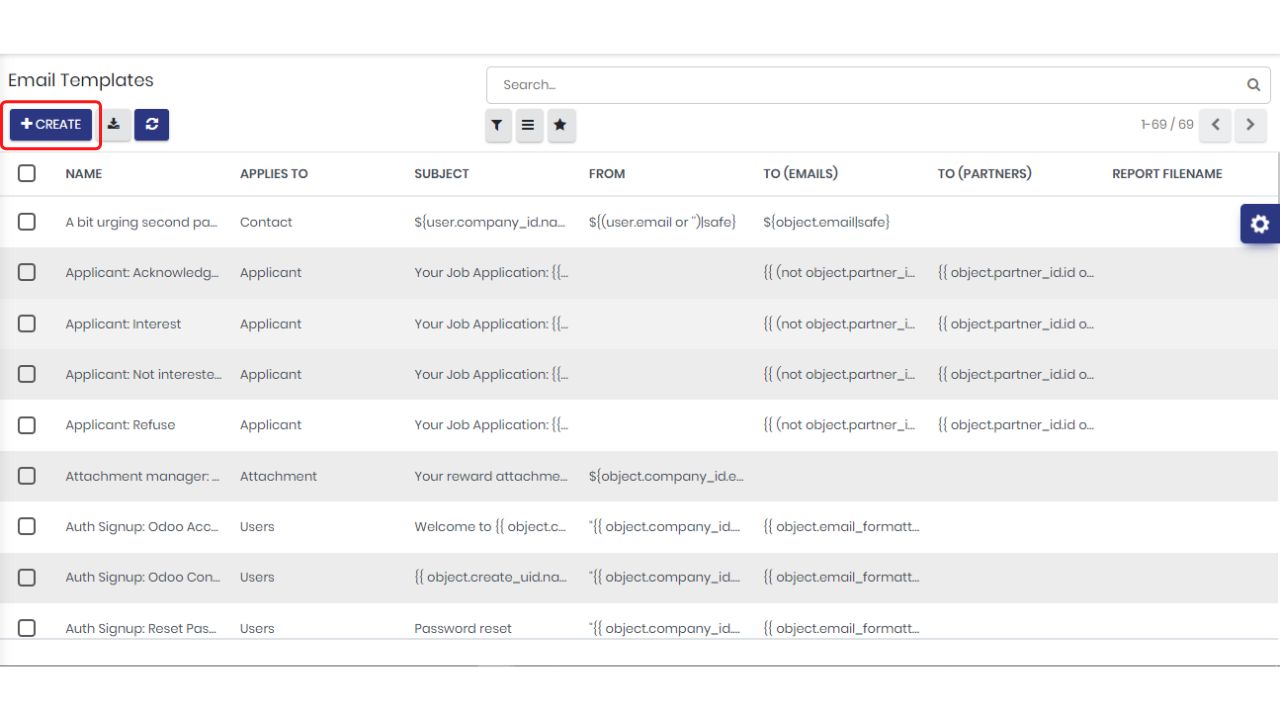Screen dimensions: 1280x720
Task: Click the import/download records icon
Action: pyautogui.click(x=114, y=125)
